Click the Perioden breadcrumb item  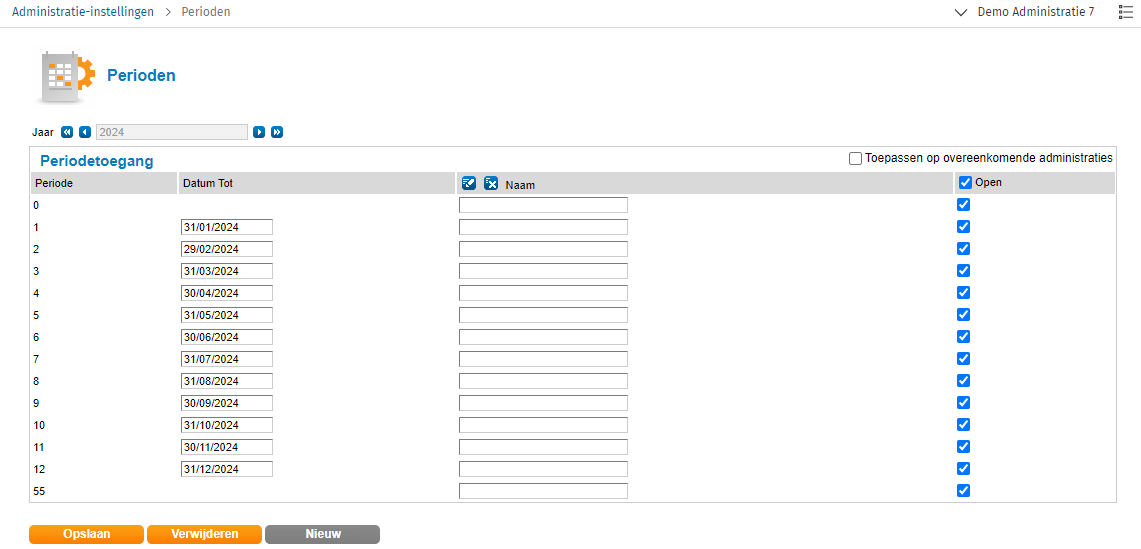click(205, 12)
